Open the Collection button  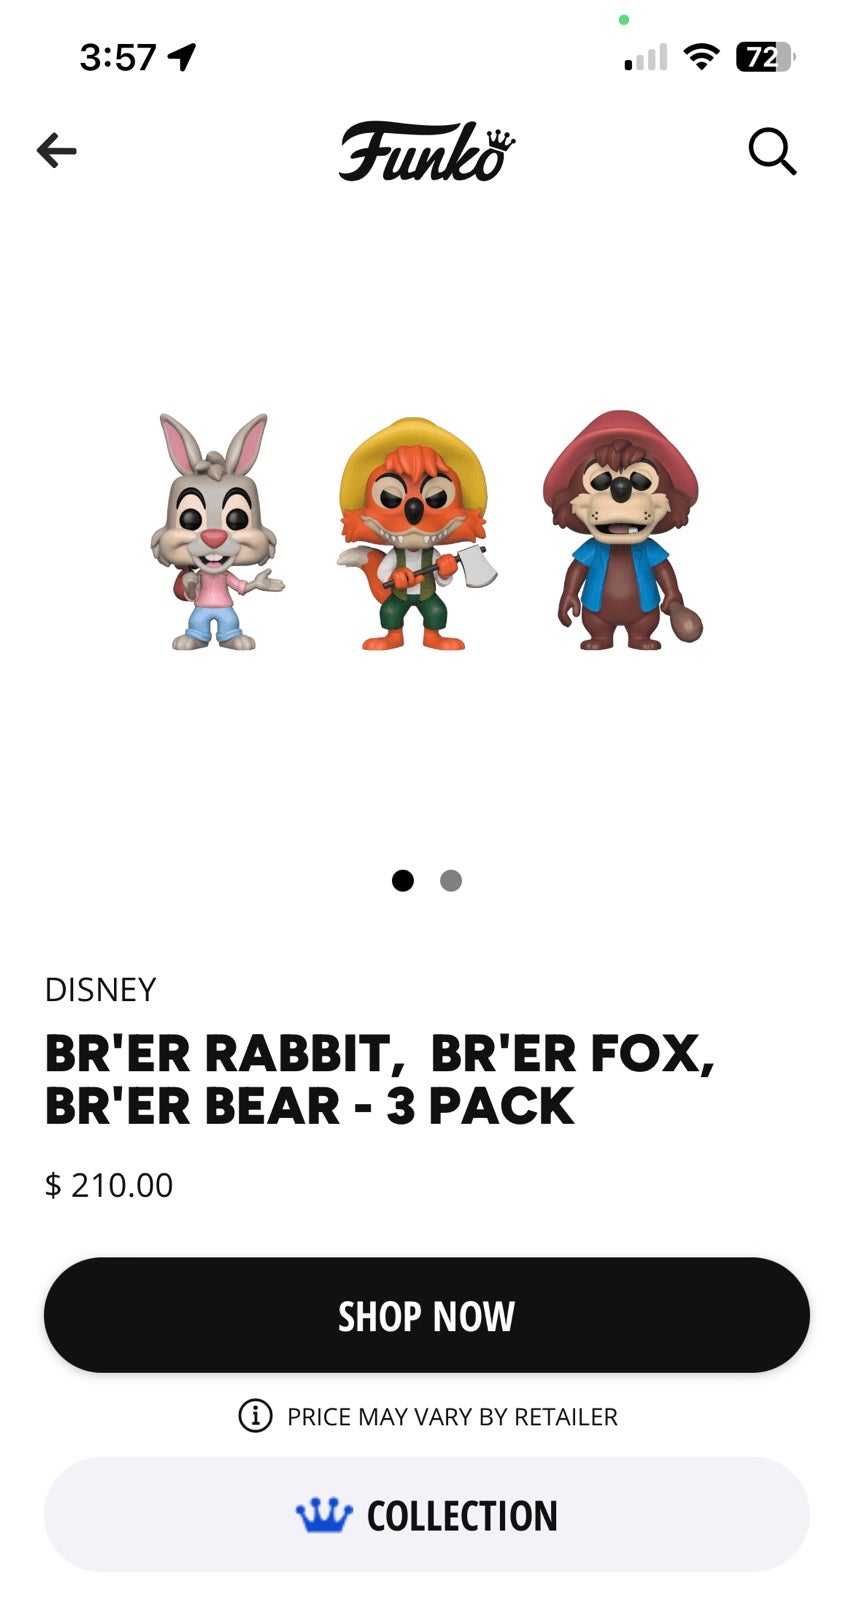pyautogui.click(x=427, y=1514)
